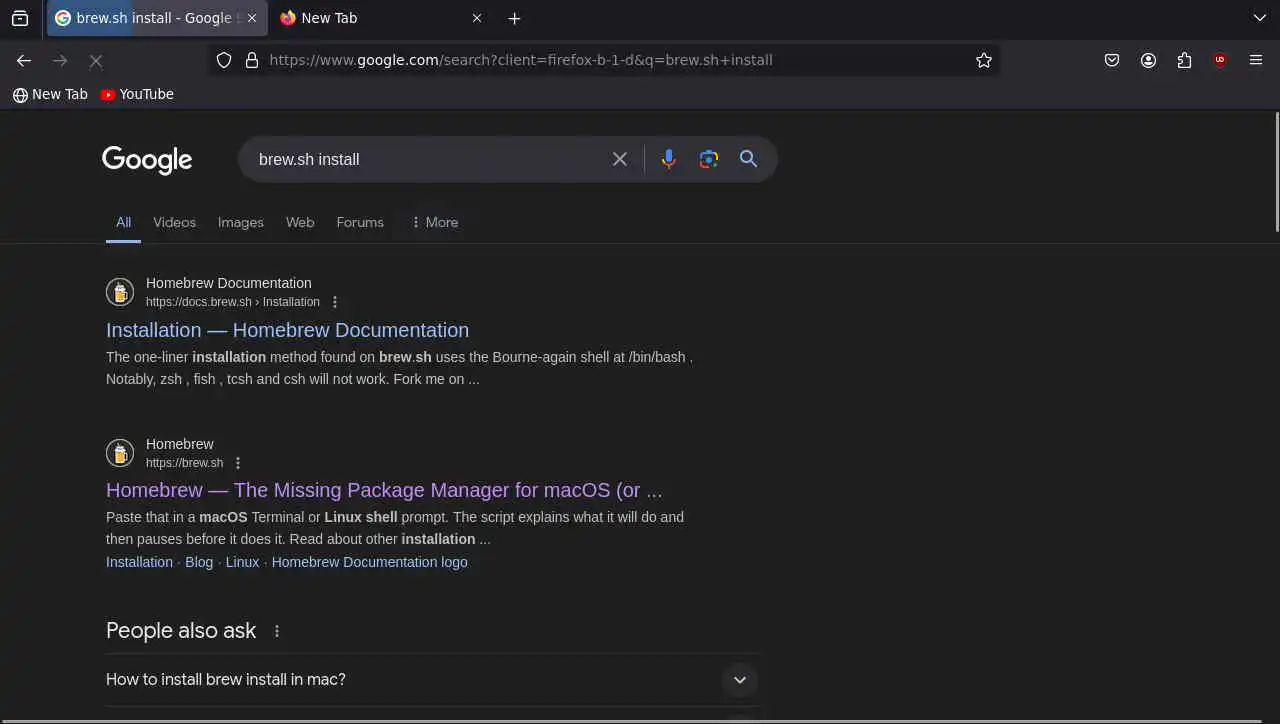1280x724 pixels.
Task: Click the https://brew.sh URL text
Action: (184, 463)
